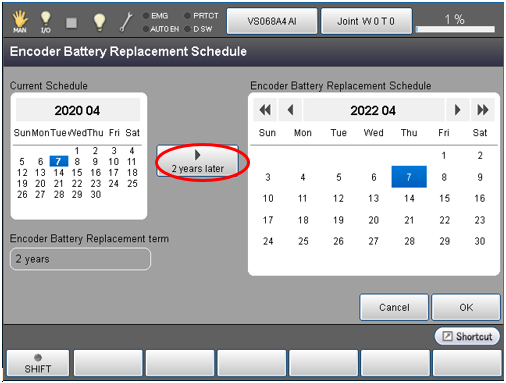Viewport: 506px width, 383px height.
Task: Go to next month with right arrow
Action: pos(457,110)
